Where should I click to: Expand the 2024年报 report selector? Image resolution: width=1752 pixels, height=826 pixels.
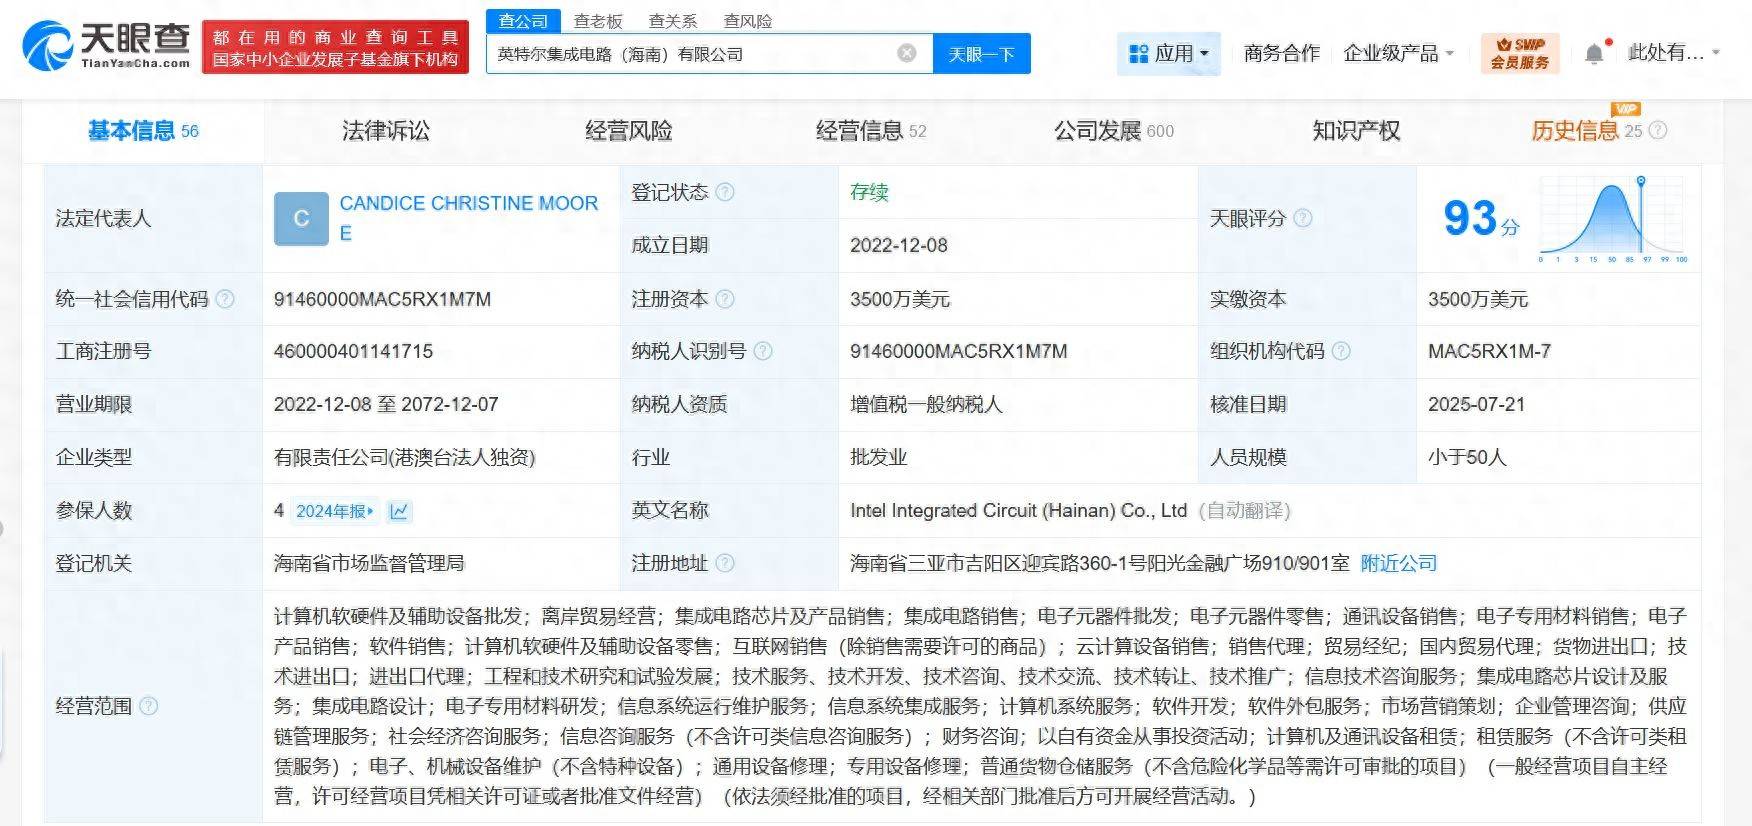[x=335, y=511]
